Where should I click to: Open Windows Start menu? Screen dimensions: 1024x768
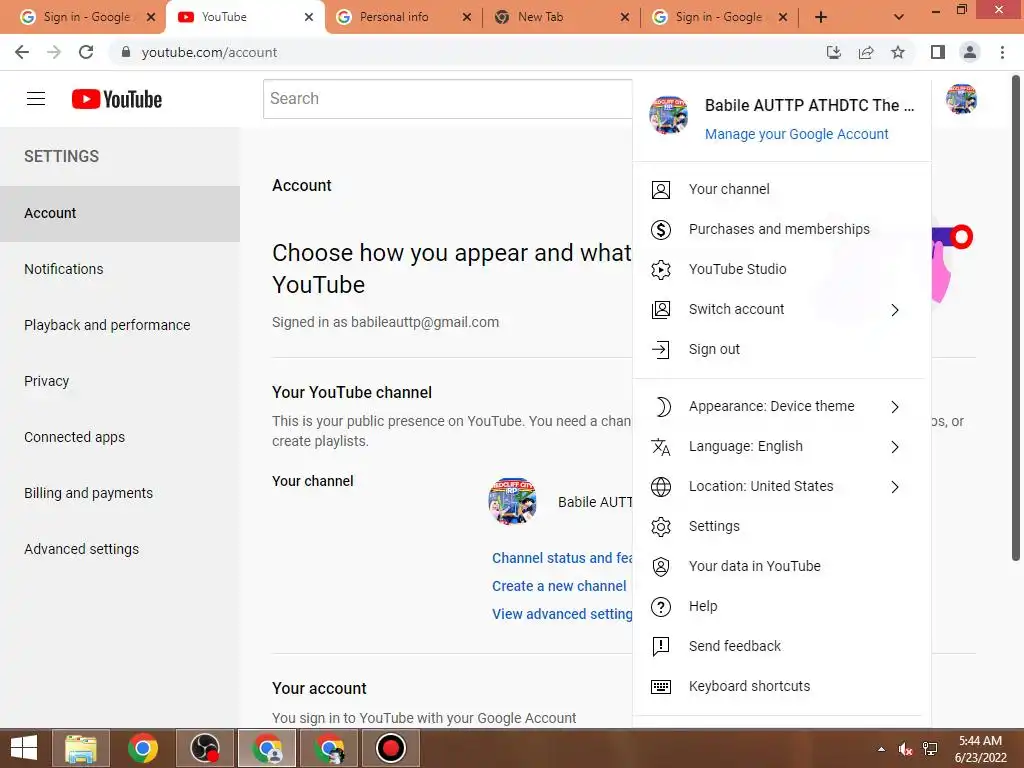[24, 748]
